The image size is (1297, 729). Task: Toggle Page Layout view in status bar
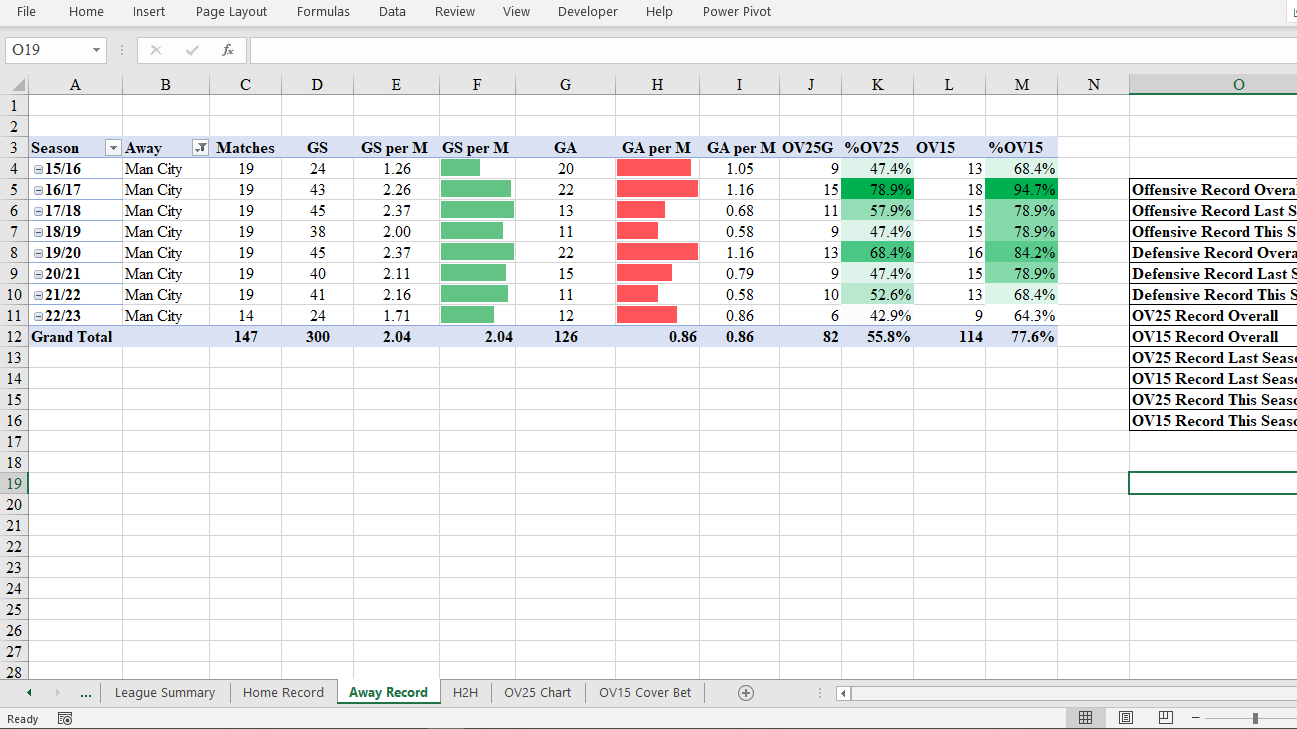pyautogui.click(x=1125, y=717)
